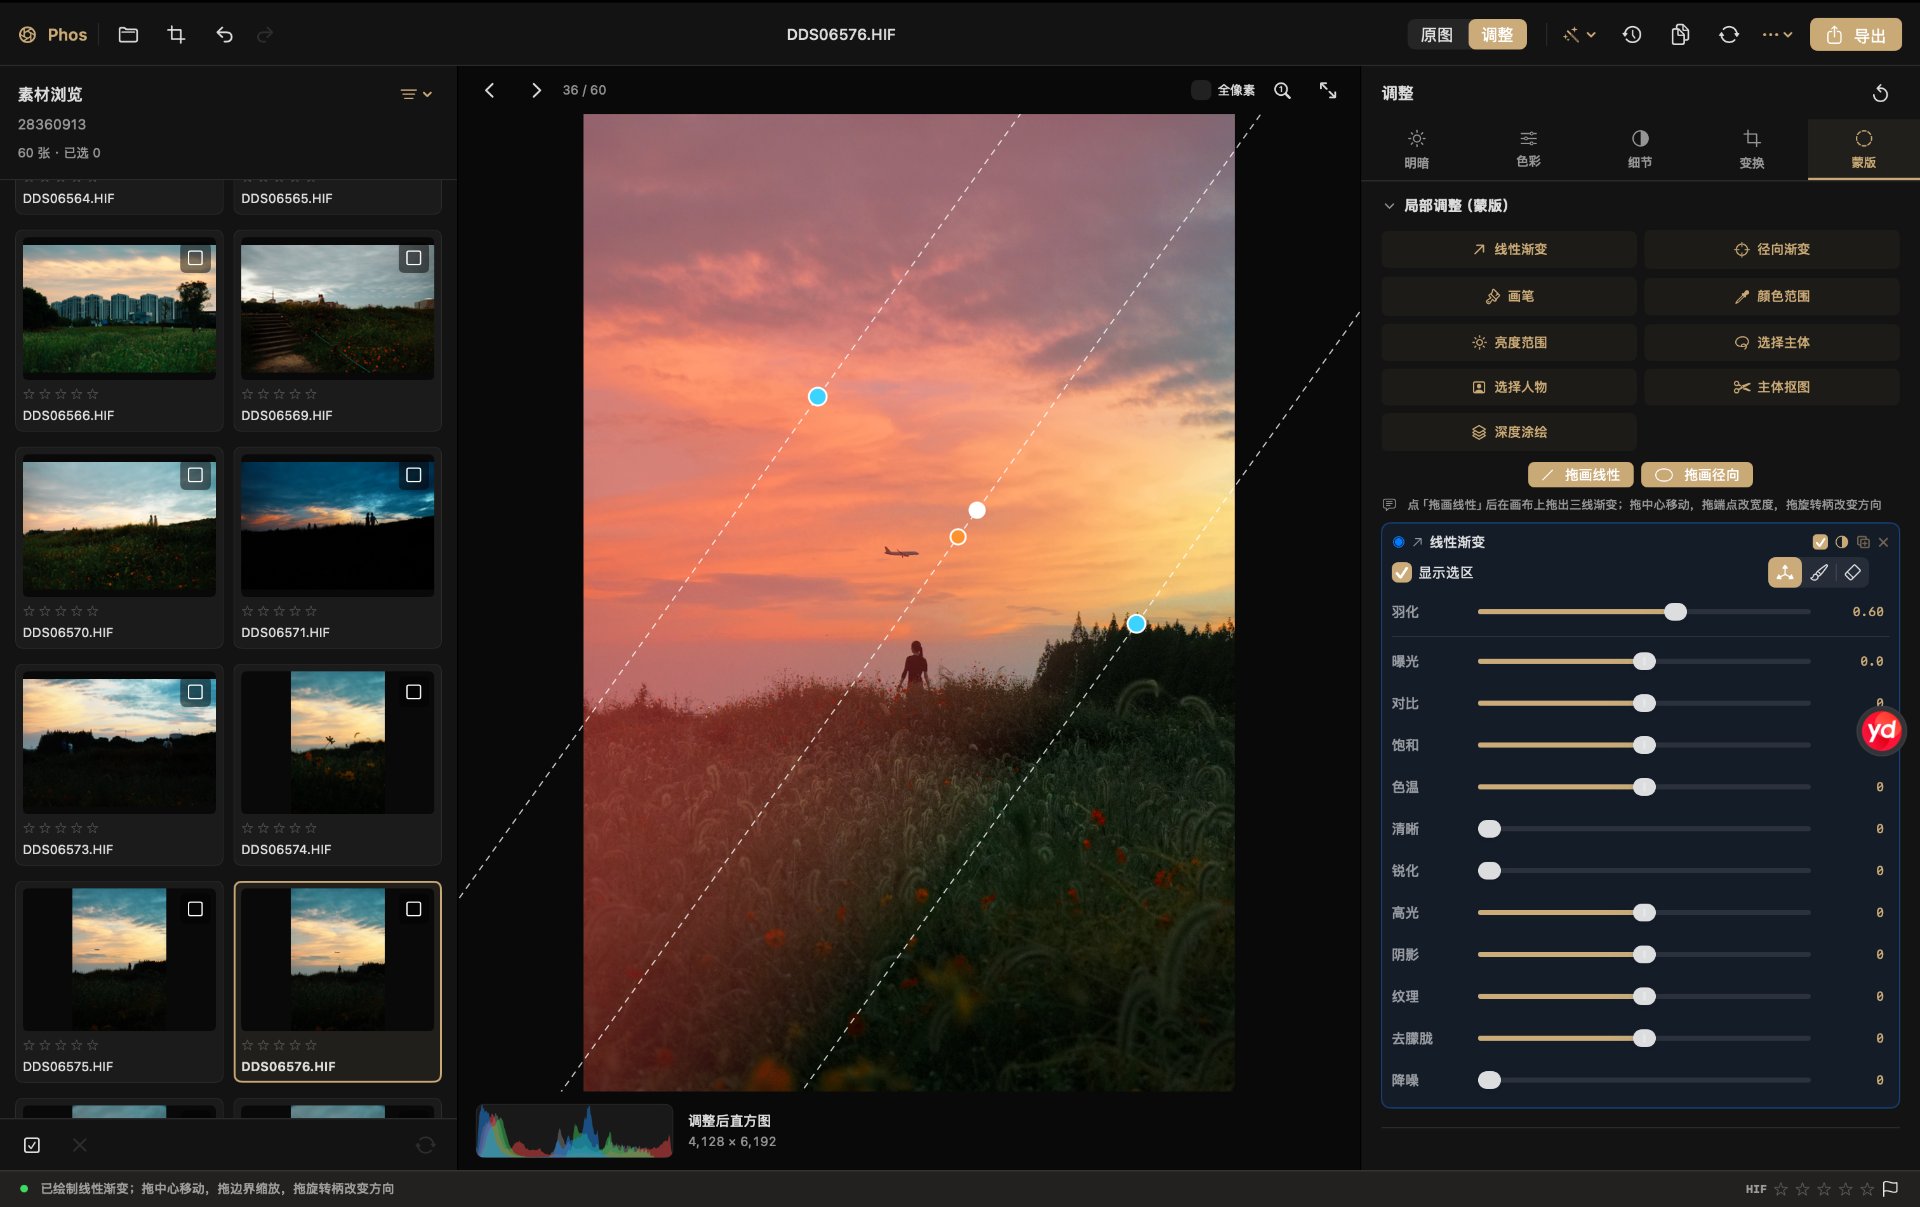Click the copy adjustments clipboard icon
Image resolution: width=1920 pixels, height=1207 pixels.
1680,35
